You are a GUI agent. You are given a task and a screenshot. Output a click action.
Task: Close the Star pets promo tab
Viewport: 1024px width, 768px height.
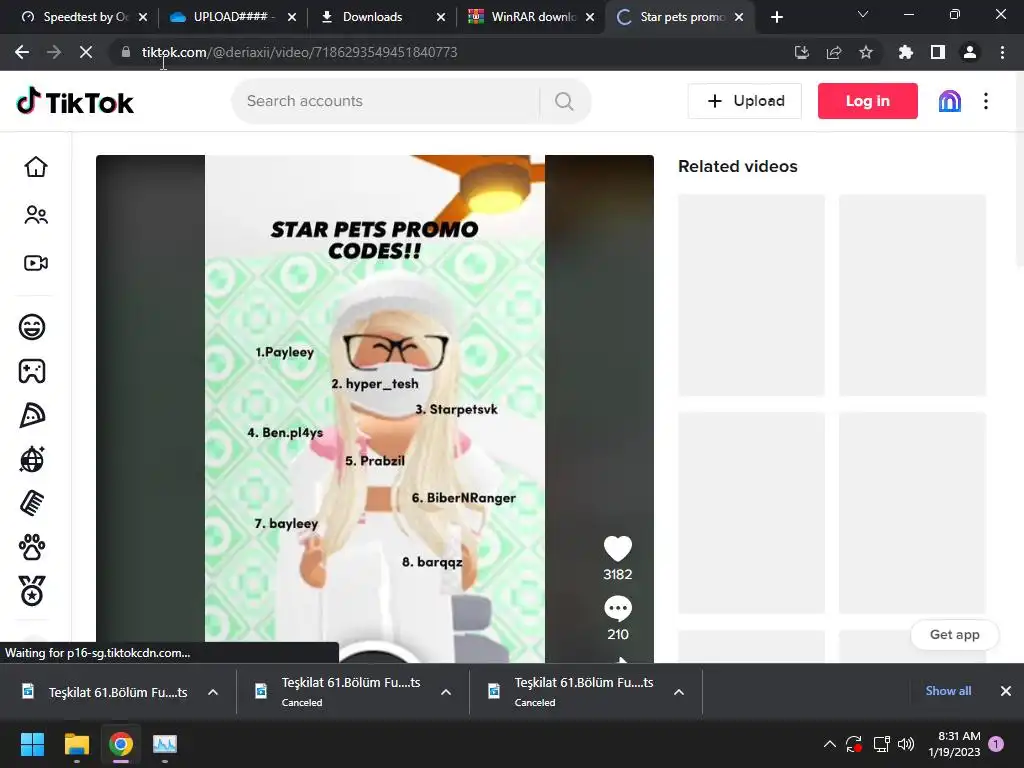[x=739, y=17]
